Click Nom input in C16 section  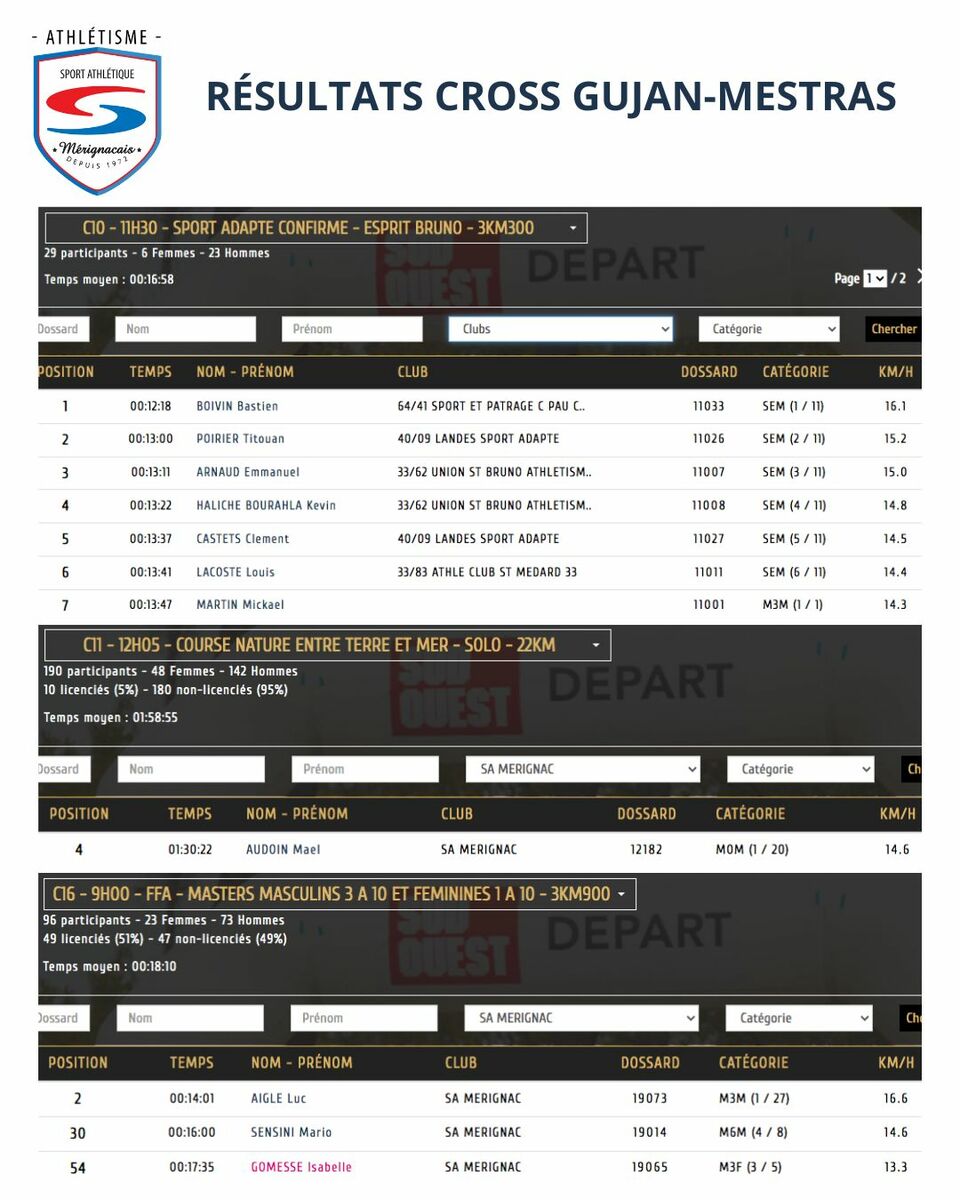[x=190, y=1018]
